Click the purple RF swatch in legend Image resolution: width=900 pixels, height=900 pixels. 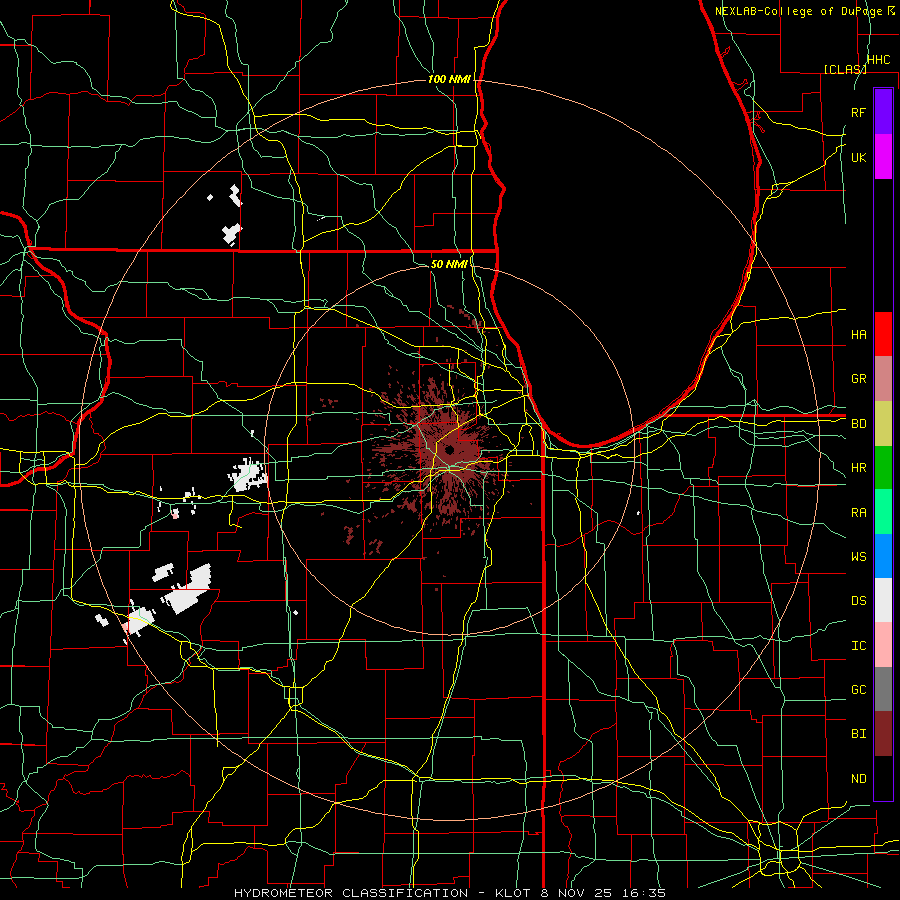[883, 112]
